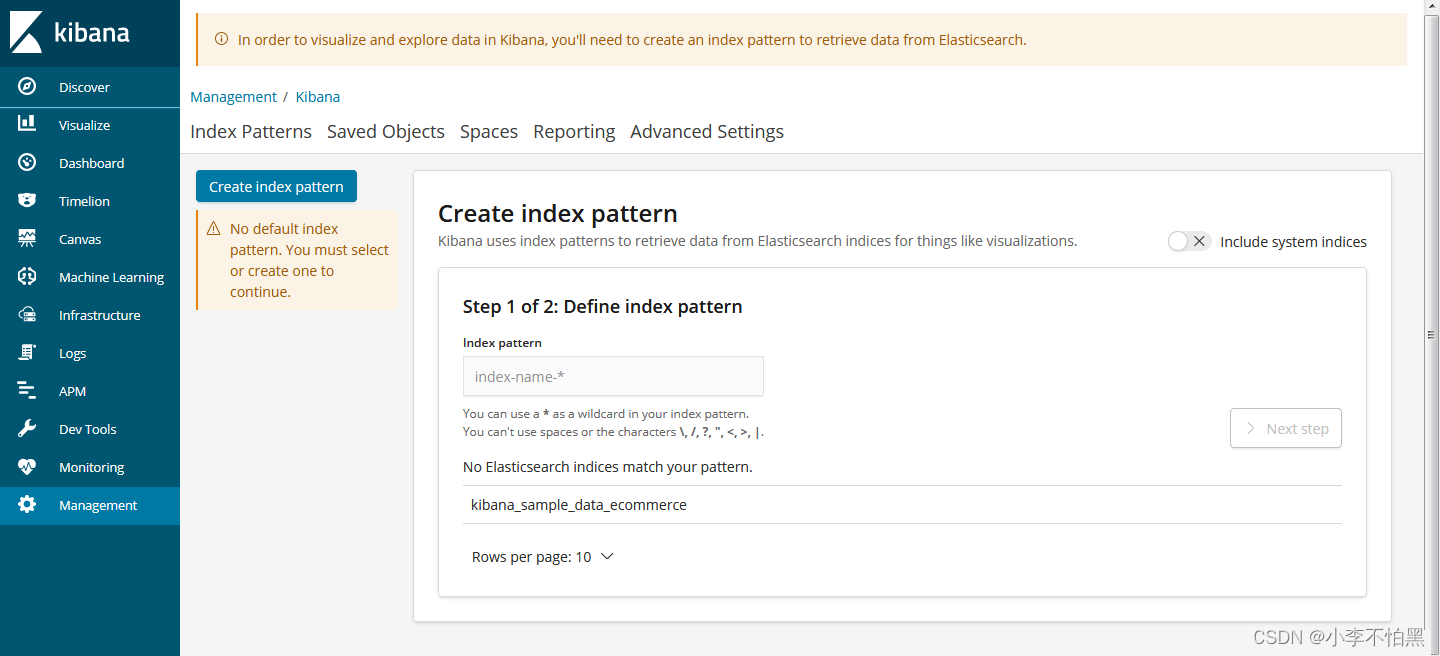Viewport: 1440px width, 656px height.
Task: Switch to Saved Objects tab
Action: [386, 131]
